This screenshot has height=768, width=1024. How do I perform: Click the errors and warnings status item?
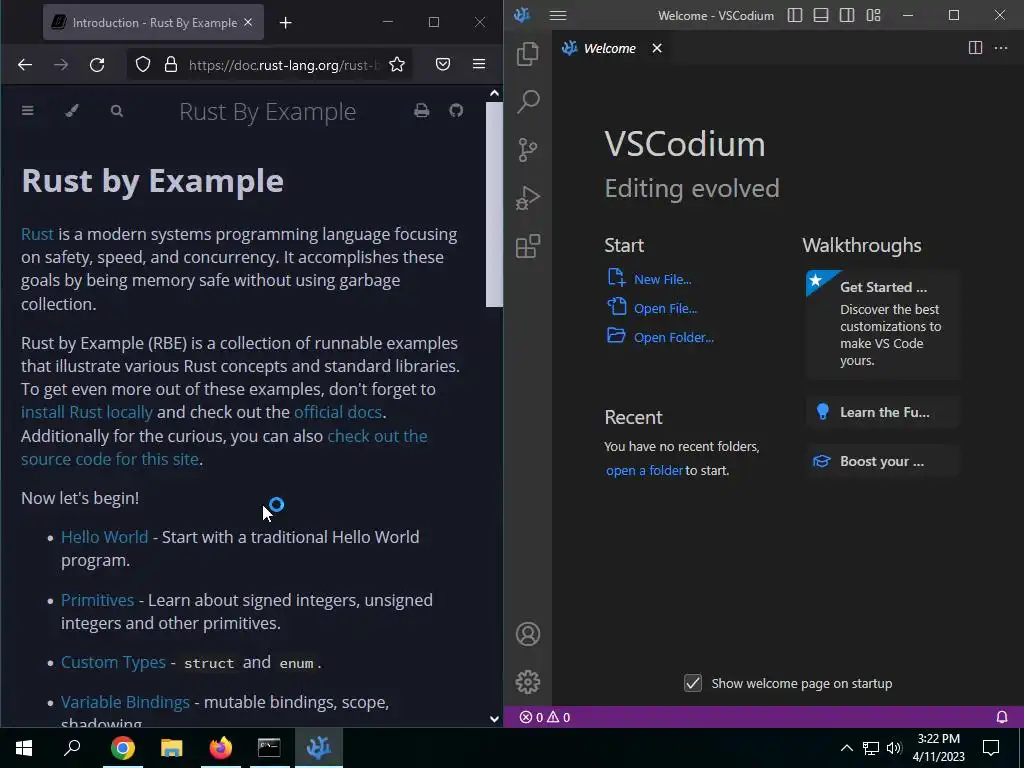pyautogui.click(x=545, y=717)
